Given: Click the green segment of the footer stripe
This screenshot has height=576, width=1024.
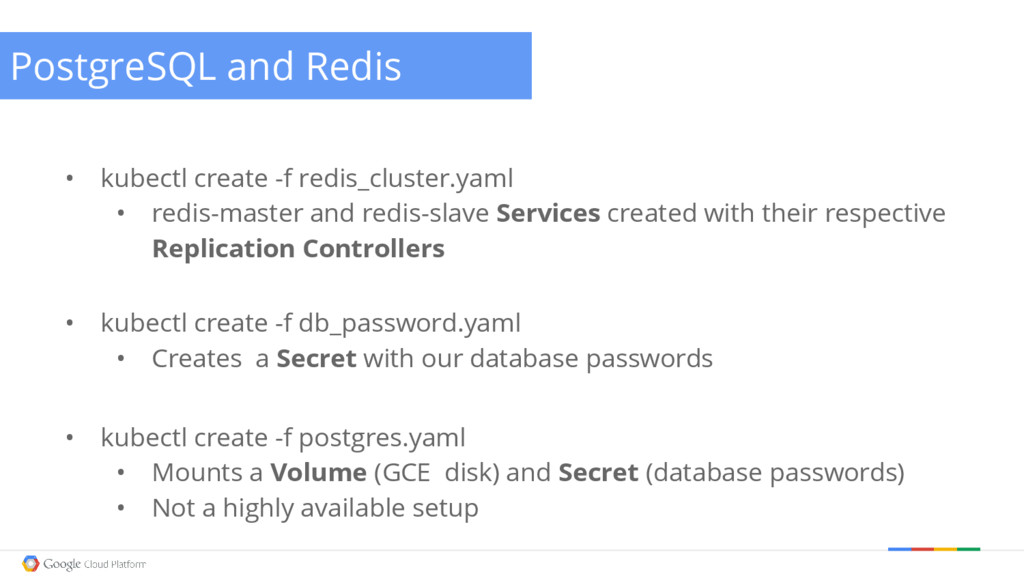Looking at the screenshot, I should point(968,549).
